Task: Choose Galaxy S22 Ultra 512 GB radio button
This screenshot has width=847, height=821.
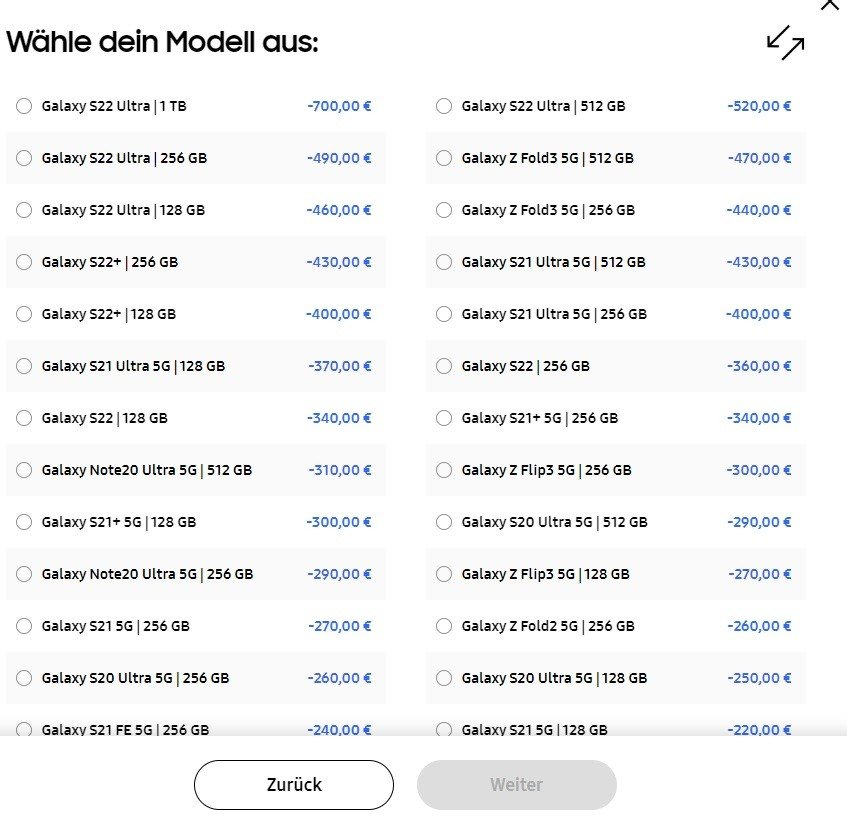Action: (x=444, y=106)
